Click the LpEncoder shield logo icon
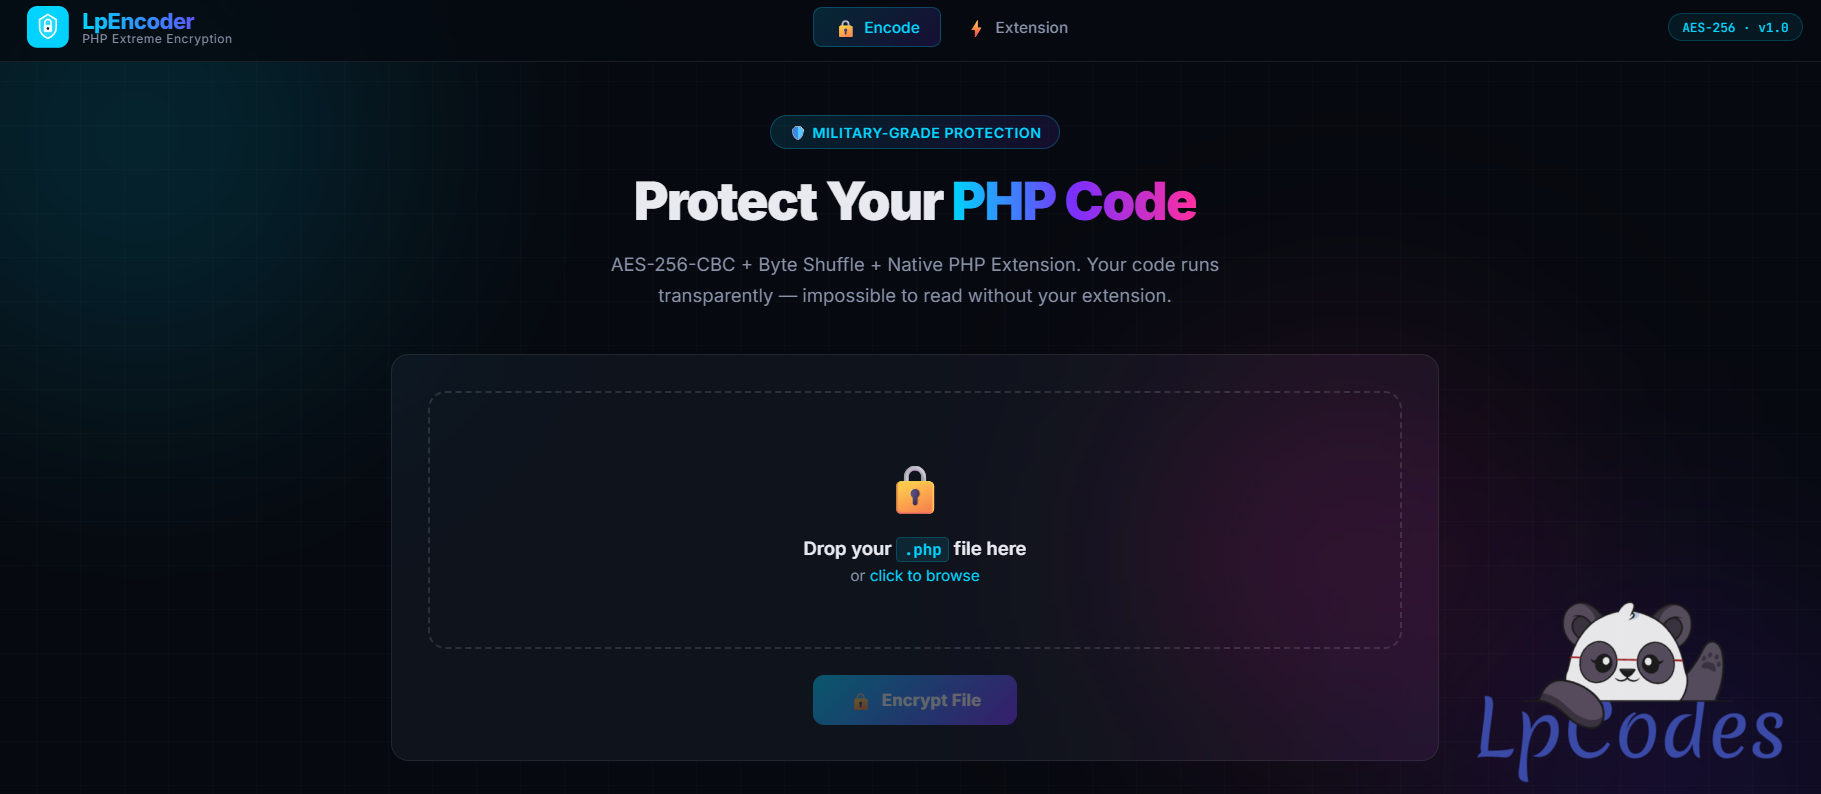1821x794 pixels. (x=48, y=27)
